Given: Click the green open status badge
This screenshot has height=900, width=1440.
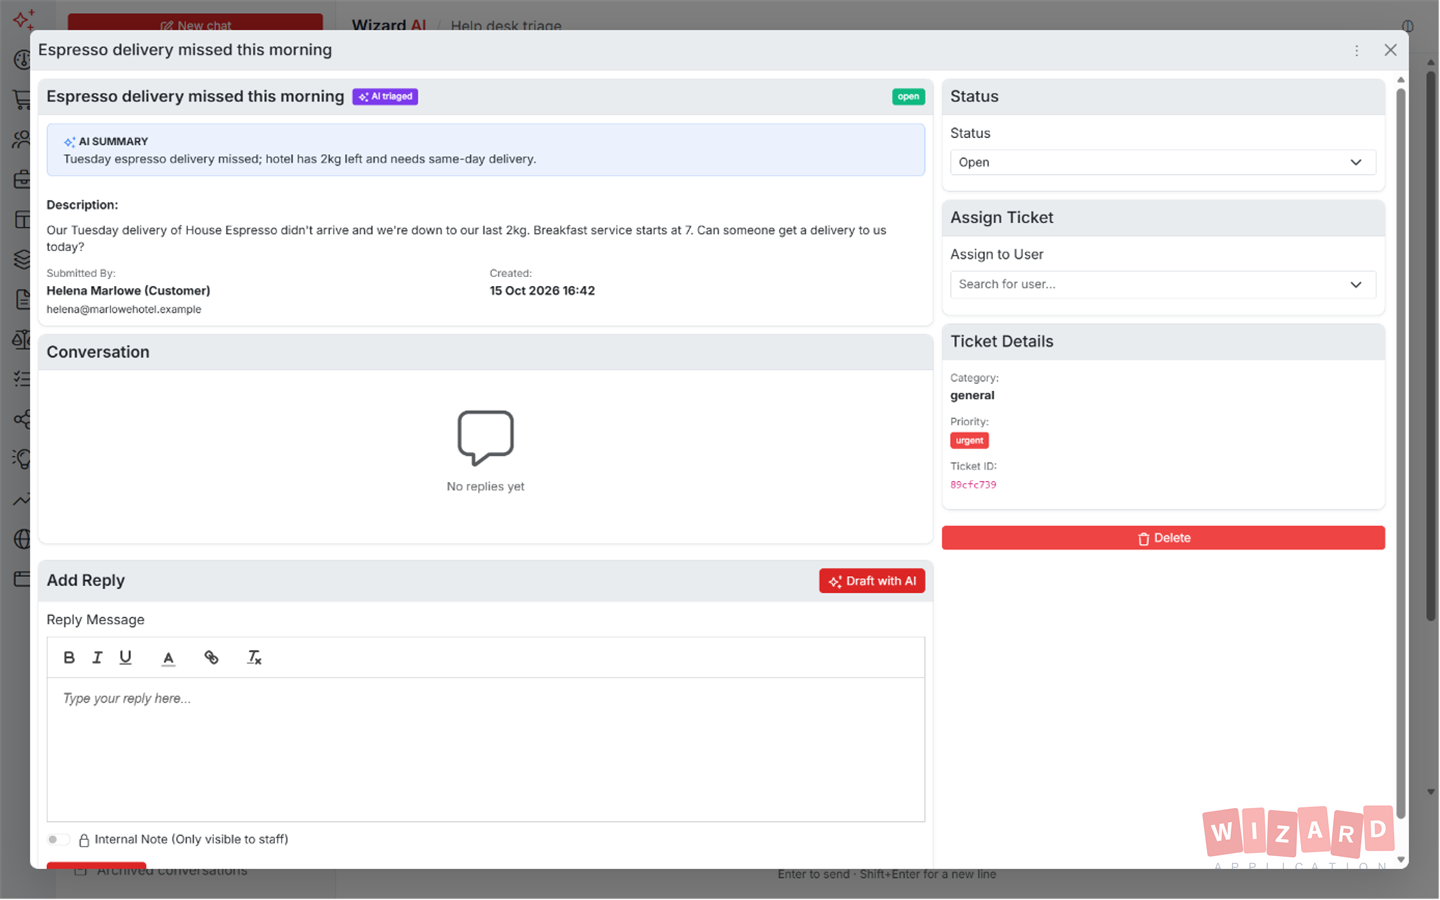Looking at the screenshot, I should pyautogui.click(x=908, y=97).
